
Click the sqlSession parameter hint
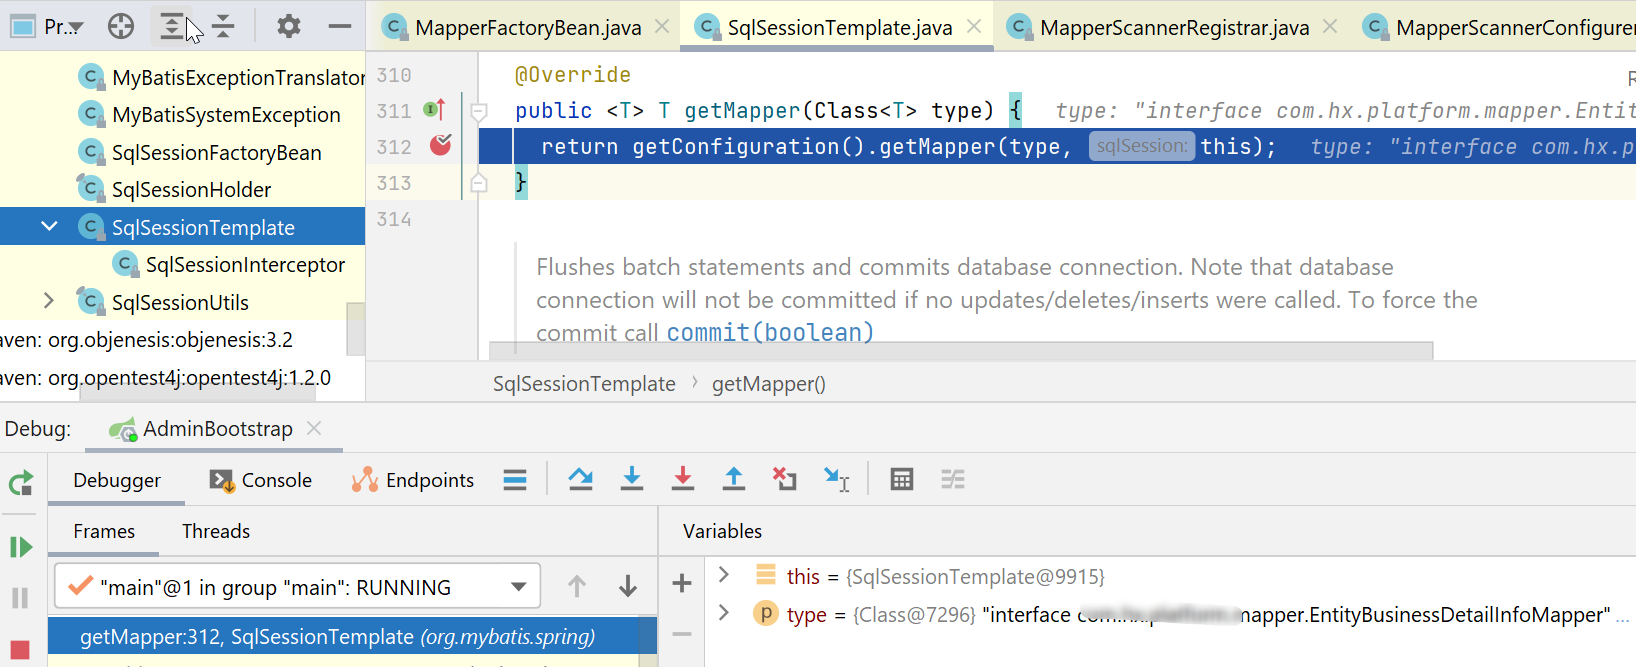tap(1142, 146)
